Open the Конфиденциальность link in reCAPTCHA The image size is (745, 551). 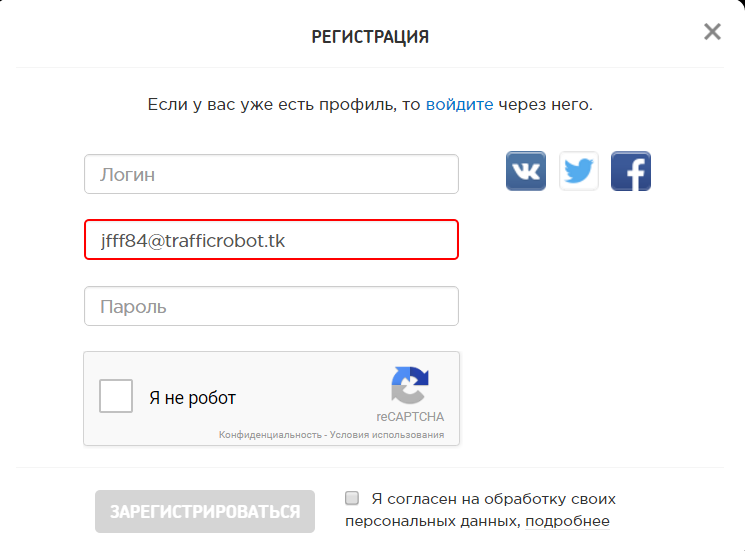pyautogui.click(x=270, y=435)
